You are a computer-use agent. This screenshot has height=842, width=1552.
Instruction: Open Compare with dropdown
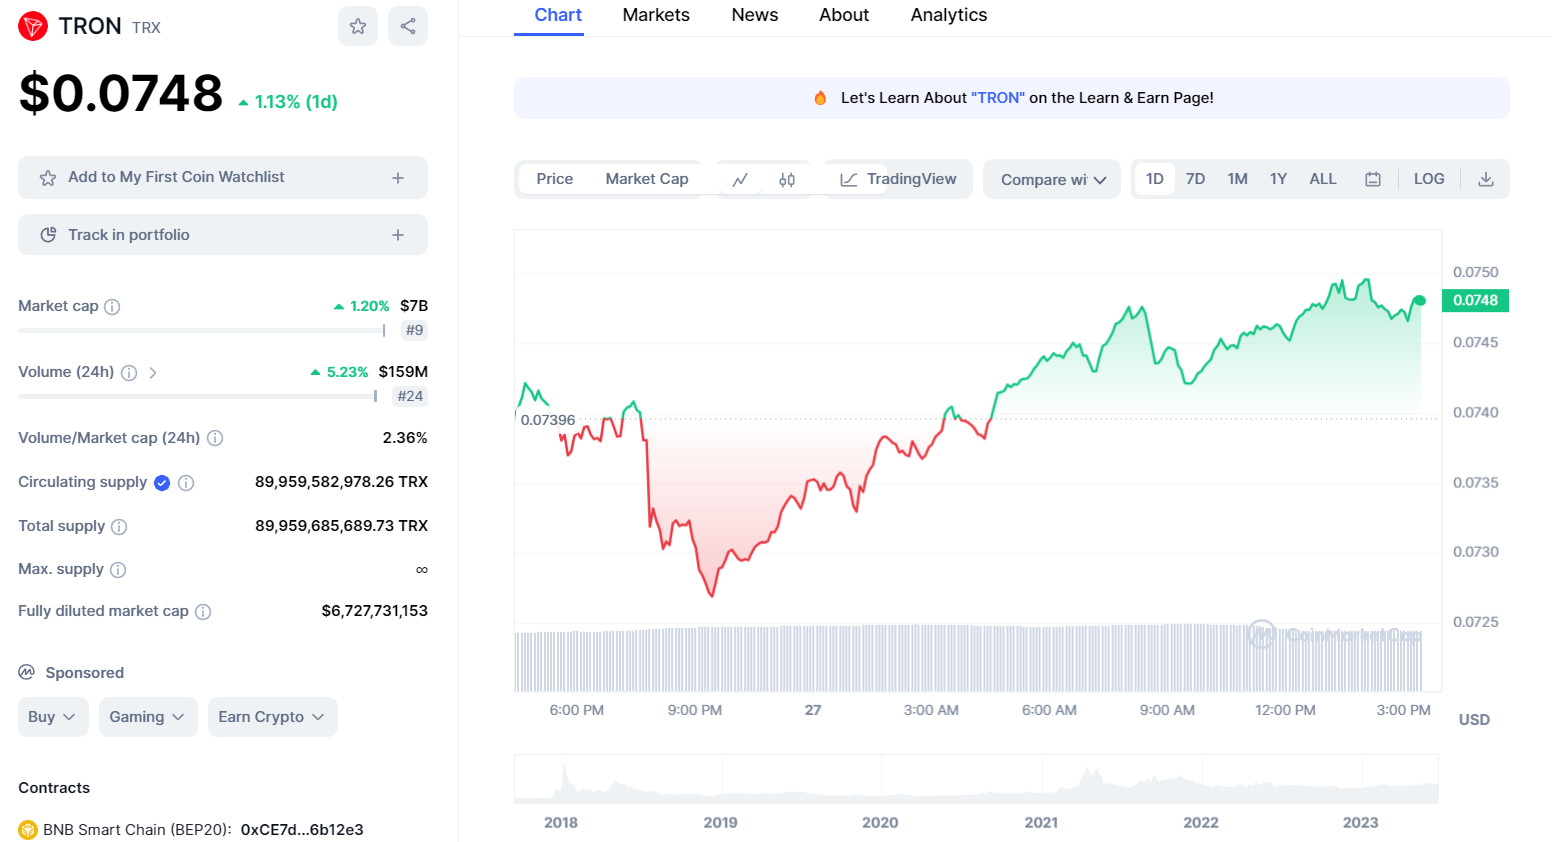[x=1052, y=180]
